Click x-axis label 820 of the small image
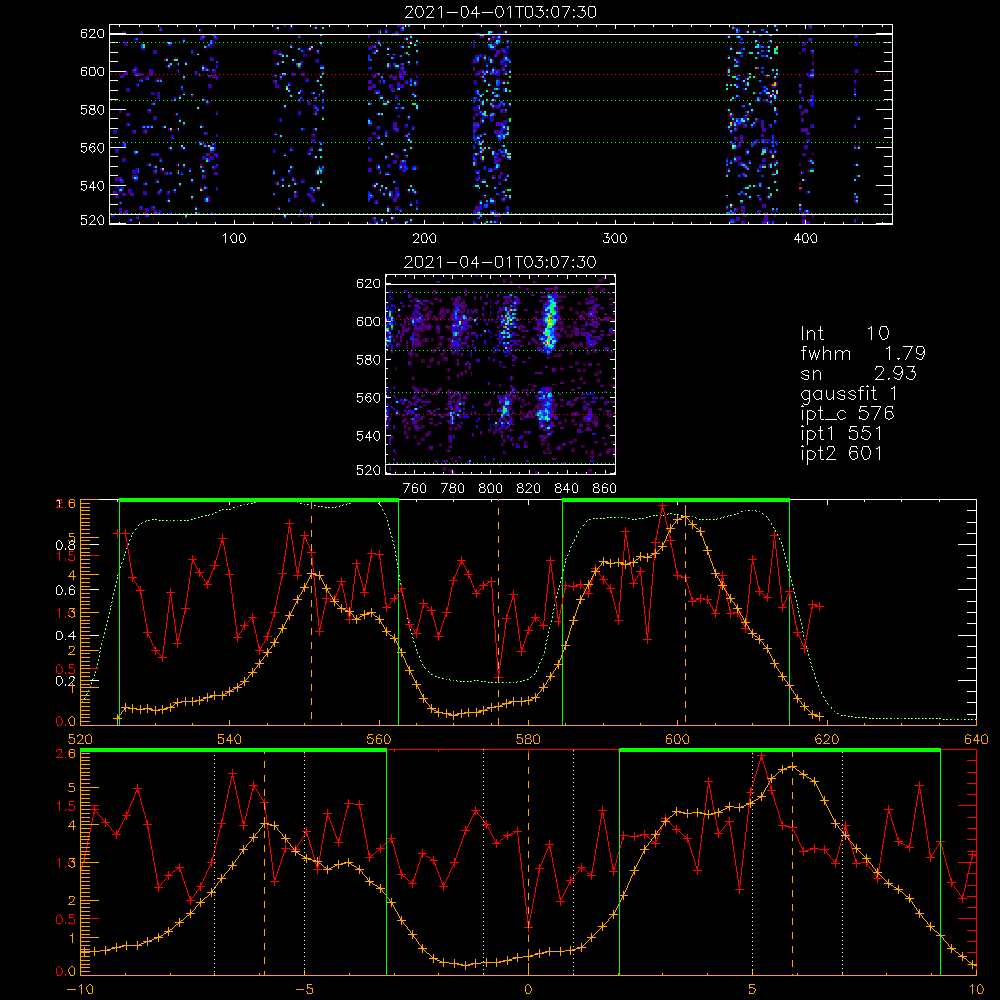Viewport: 1000px width, 1000px height. point(529,489)
